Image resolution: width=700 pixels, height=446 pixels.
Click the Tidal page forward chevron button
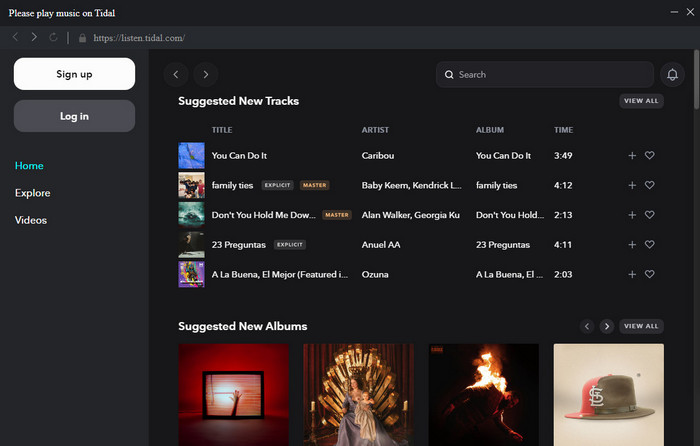tap(206, 75)
